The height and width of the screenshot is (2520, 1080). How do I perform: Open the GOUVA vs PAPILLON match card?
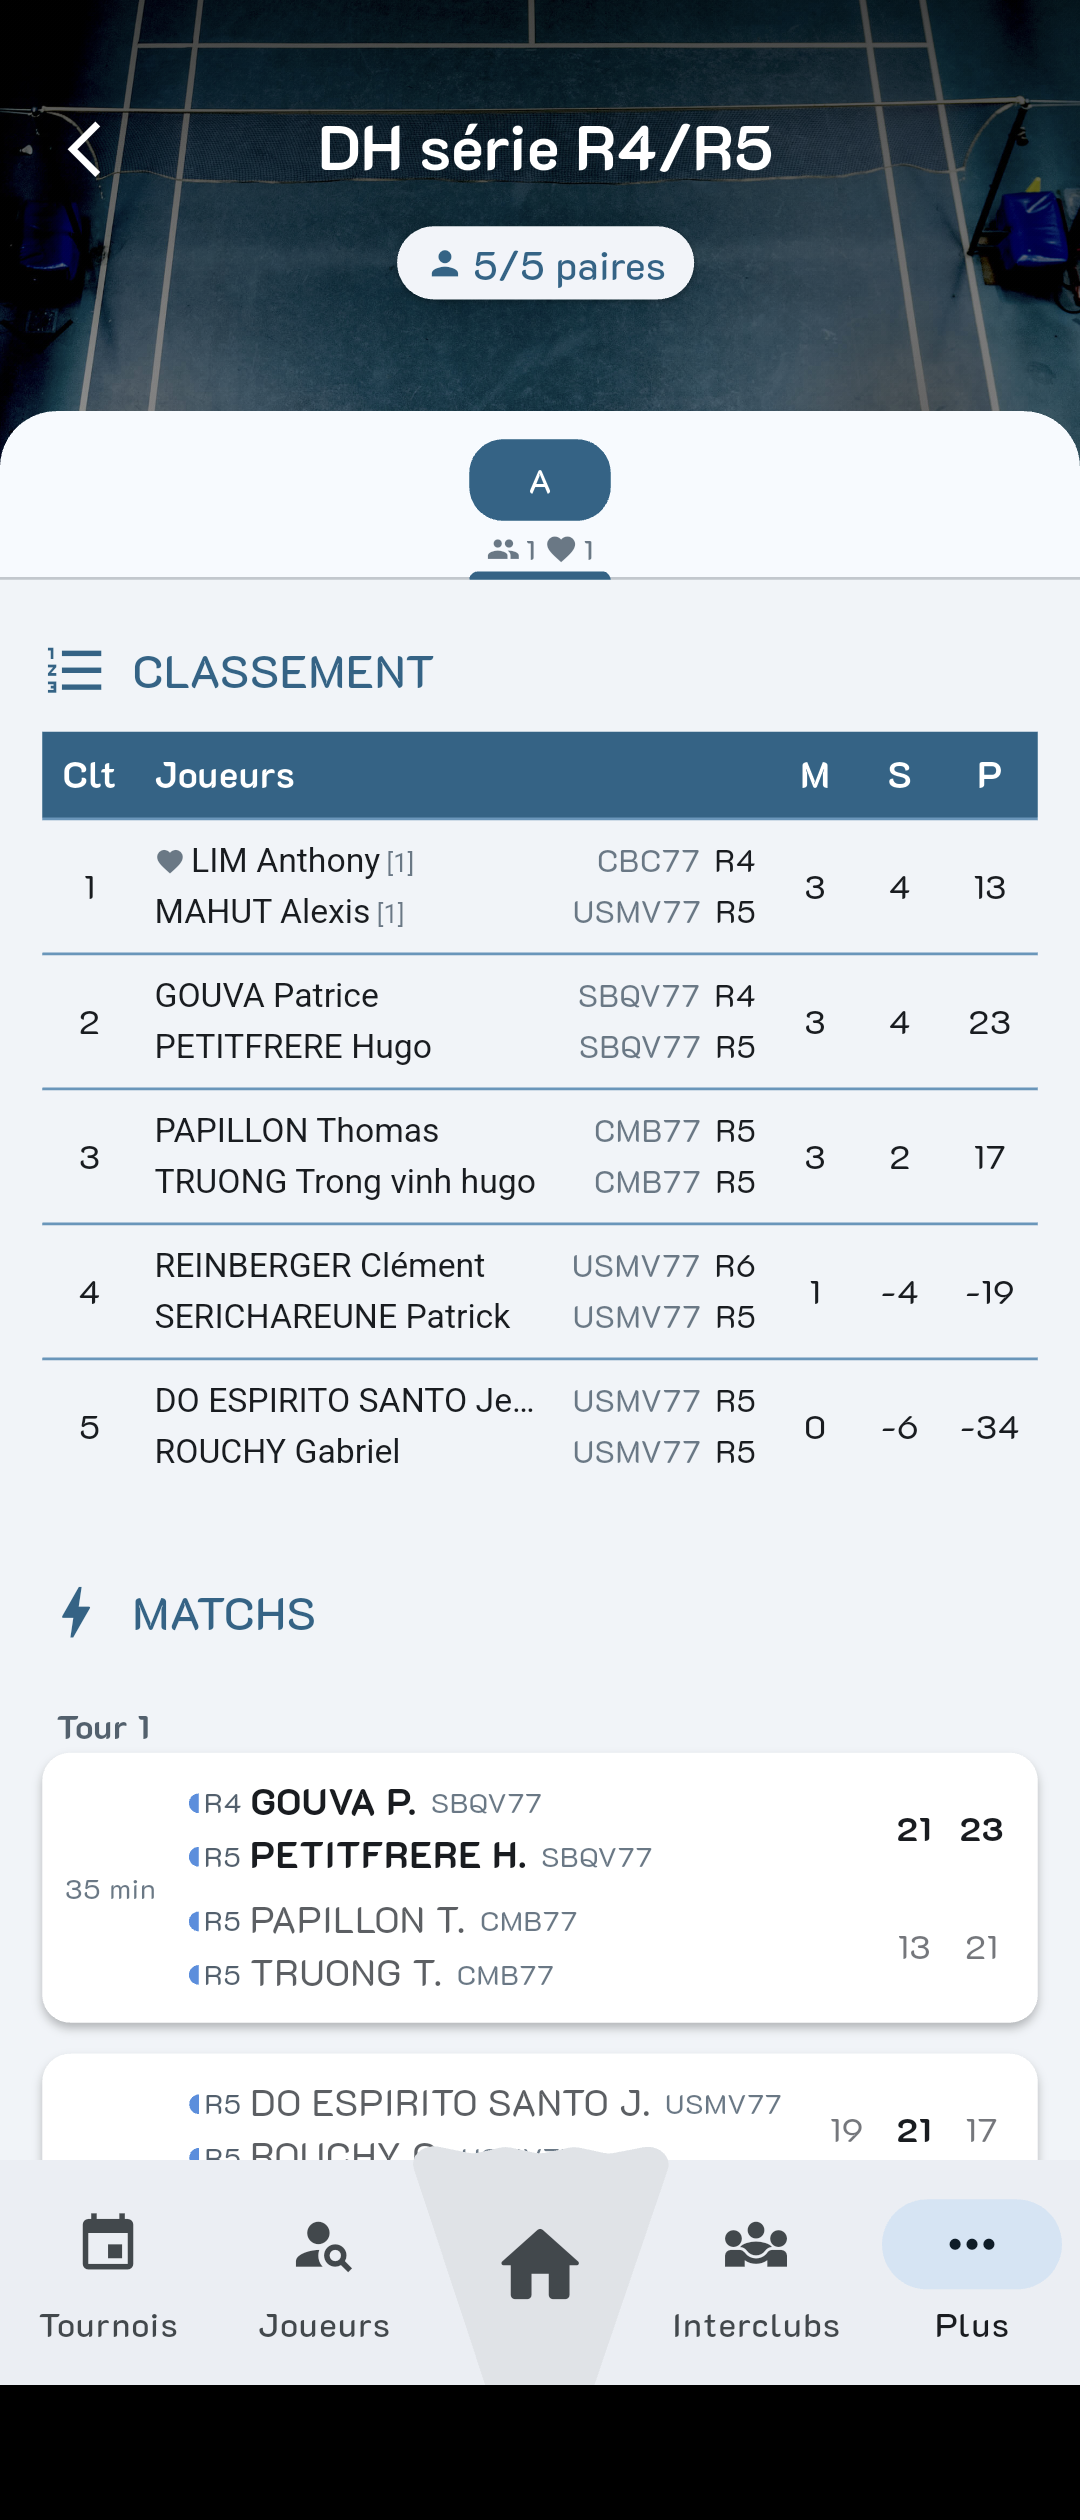[x=540, y=1888]
